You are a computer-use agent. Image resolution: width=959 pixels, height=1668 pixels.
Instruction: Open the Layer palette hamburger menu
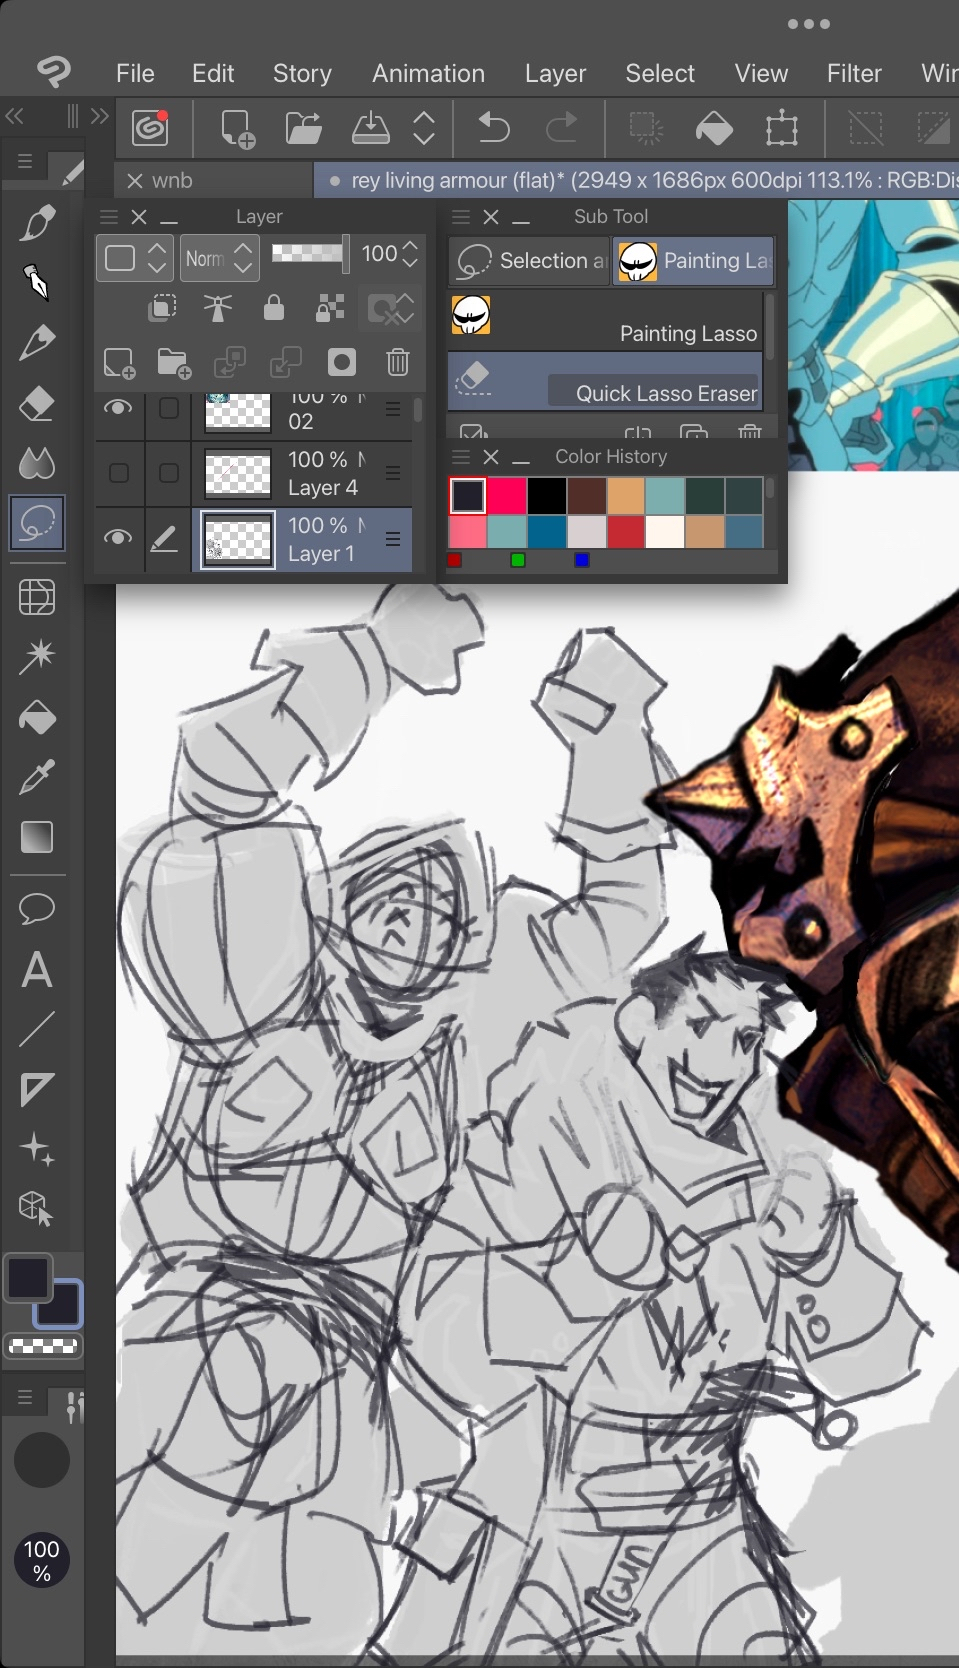pyautogui.click(x=108, y=217)
